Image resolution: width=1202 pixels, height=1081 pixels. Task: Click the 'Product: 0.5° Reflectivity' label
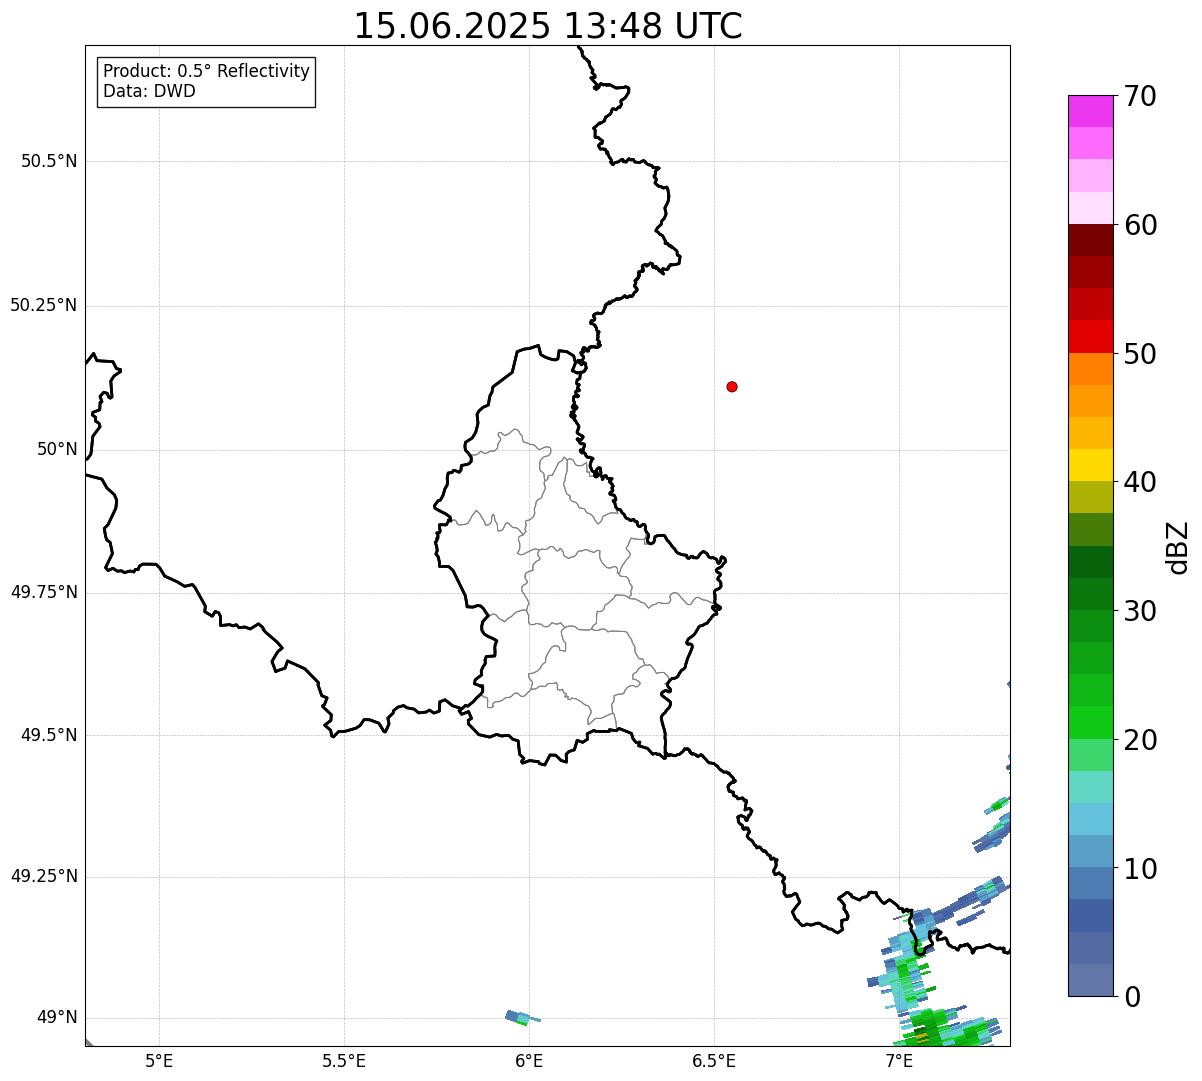[x=206, y=72]
